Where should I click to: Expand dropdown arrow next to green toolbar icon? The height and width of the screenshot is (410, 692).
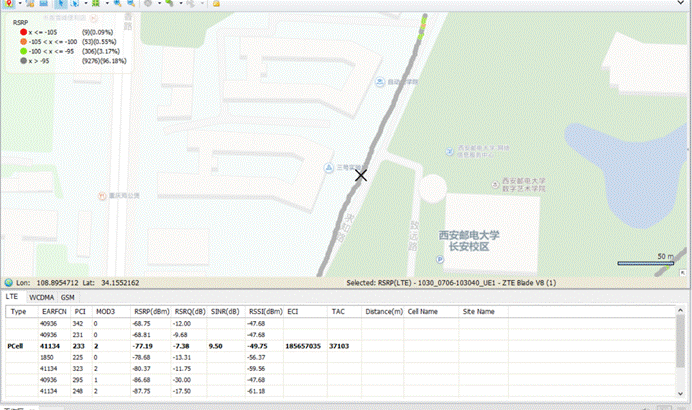point(105,4)
